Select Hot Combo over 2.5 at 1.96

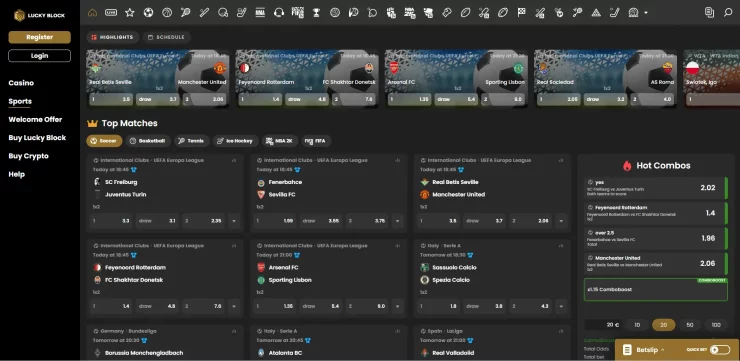pyautogui.click(x=656, y=238)
